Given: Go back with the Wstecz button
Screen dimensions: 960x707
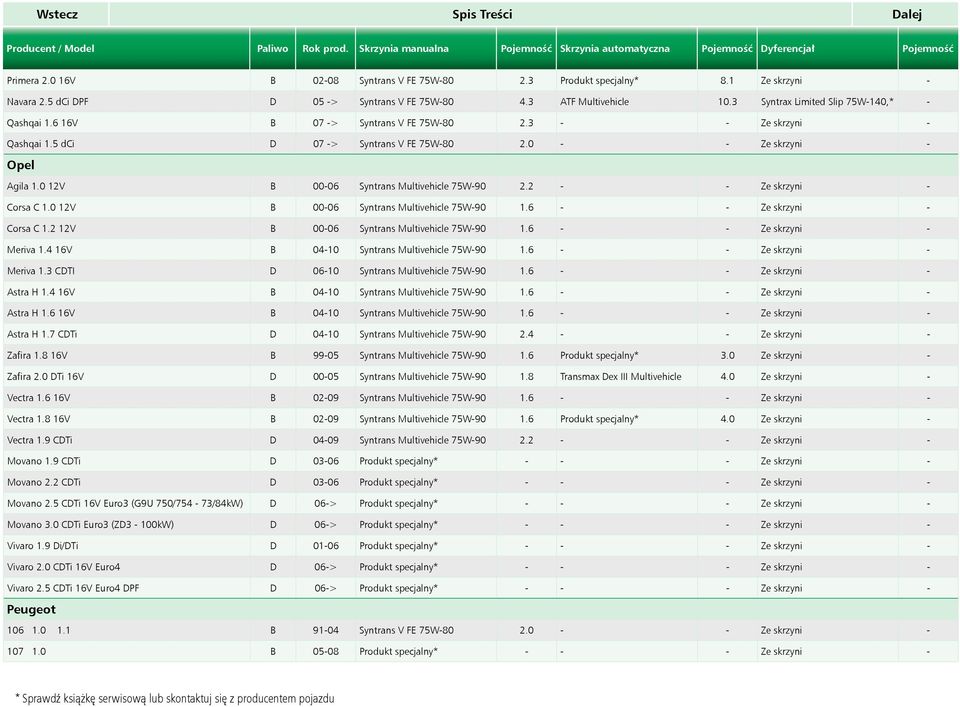Looking at the screenshot, I should point(56,14).
